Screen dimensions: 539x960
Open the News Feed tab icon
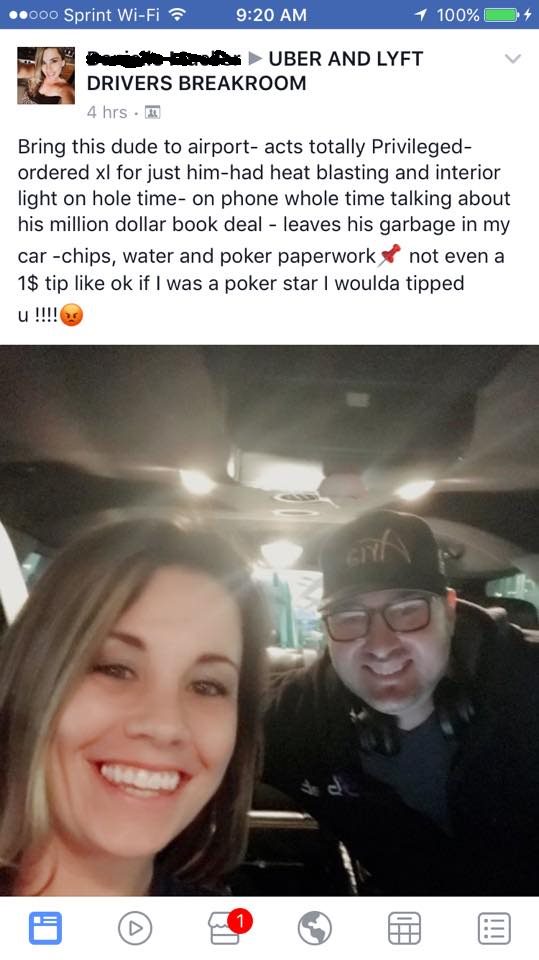tap(45, 928)
